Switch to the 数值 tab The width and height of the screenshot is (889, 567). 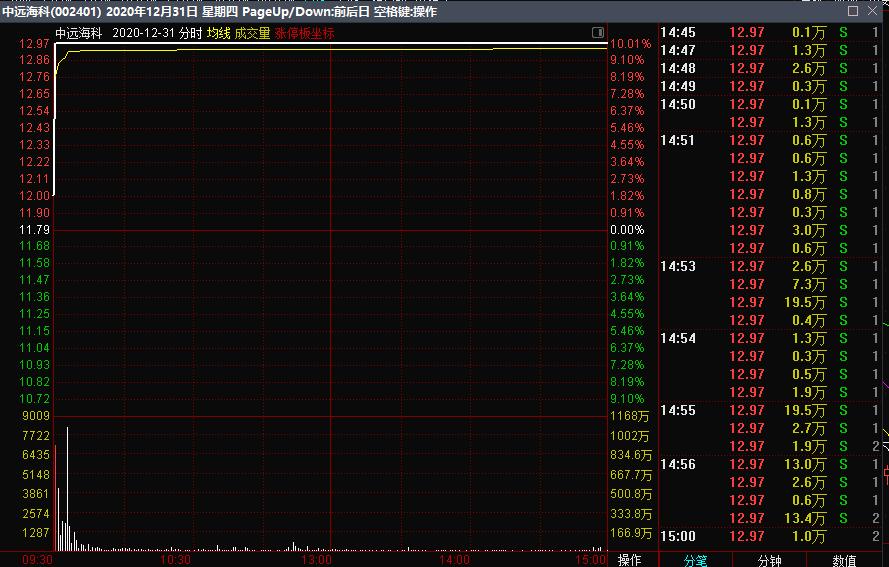(x=844, y=560)
